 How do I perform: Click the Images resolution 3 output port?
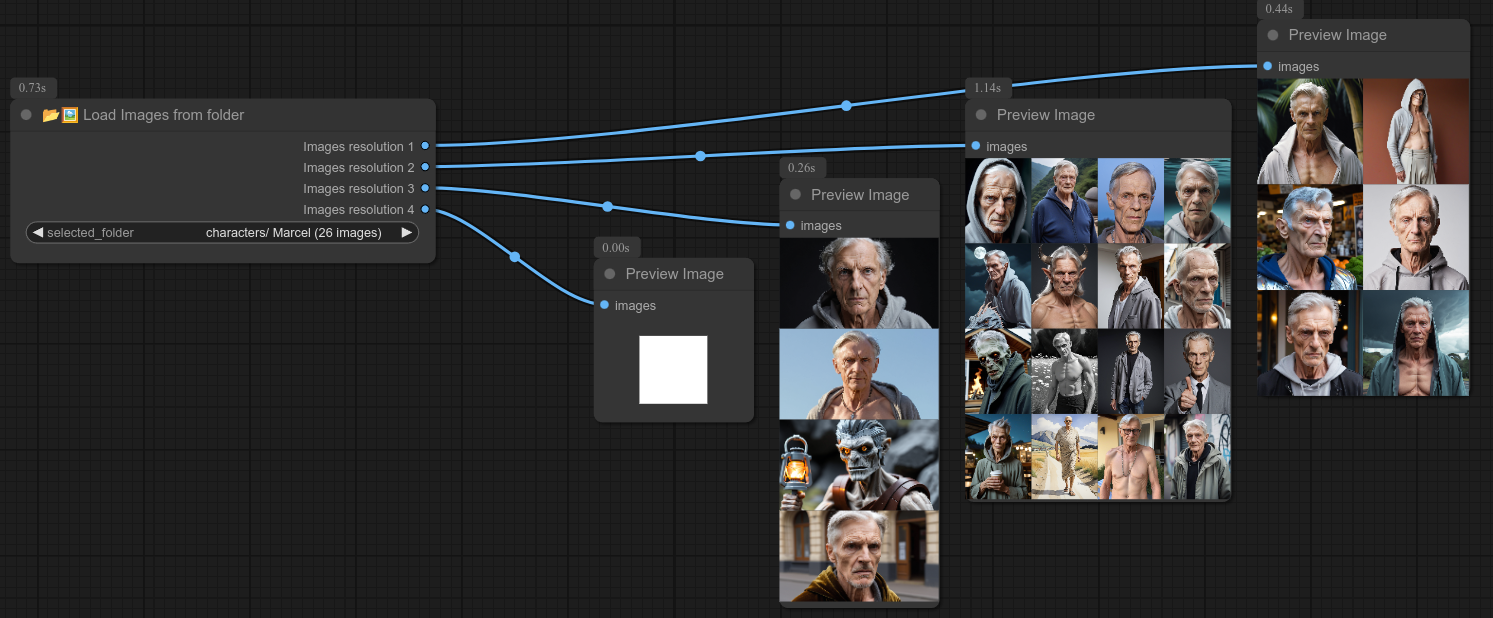425,188
